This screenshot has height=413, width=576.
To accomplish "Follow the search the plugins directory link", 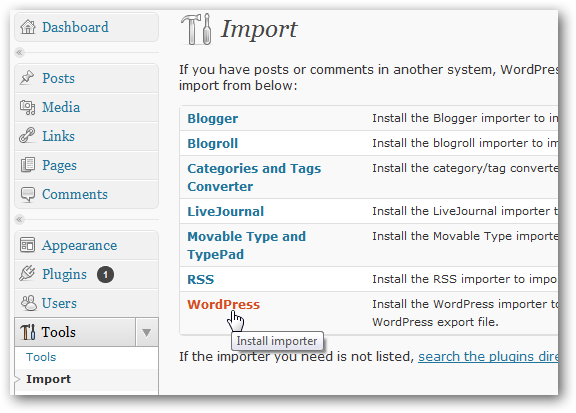I will point(488,356).
